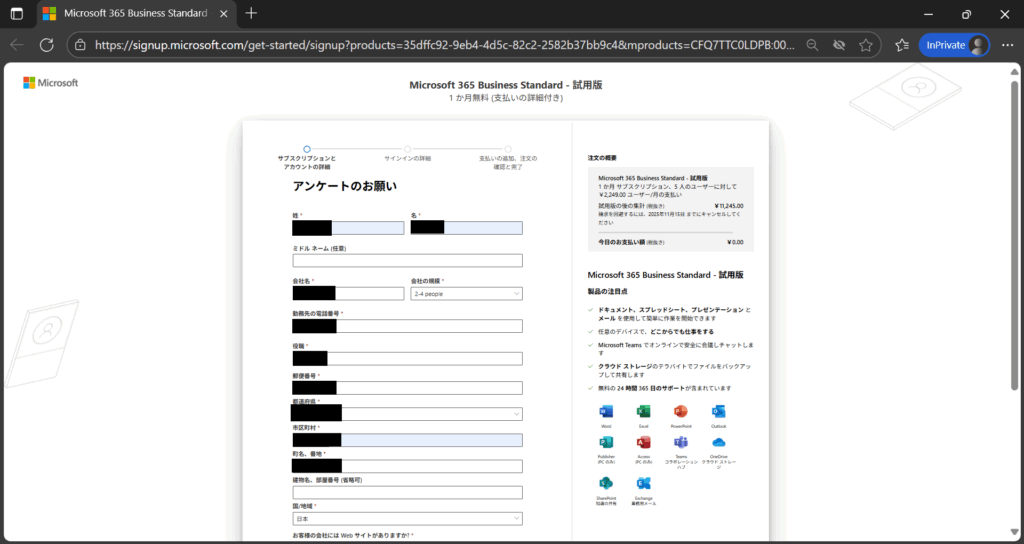
Task: Open browser settings and more menu
Action: tap(1007, 45)
